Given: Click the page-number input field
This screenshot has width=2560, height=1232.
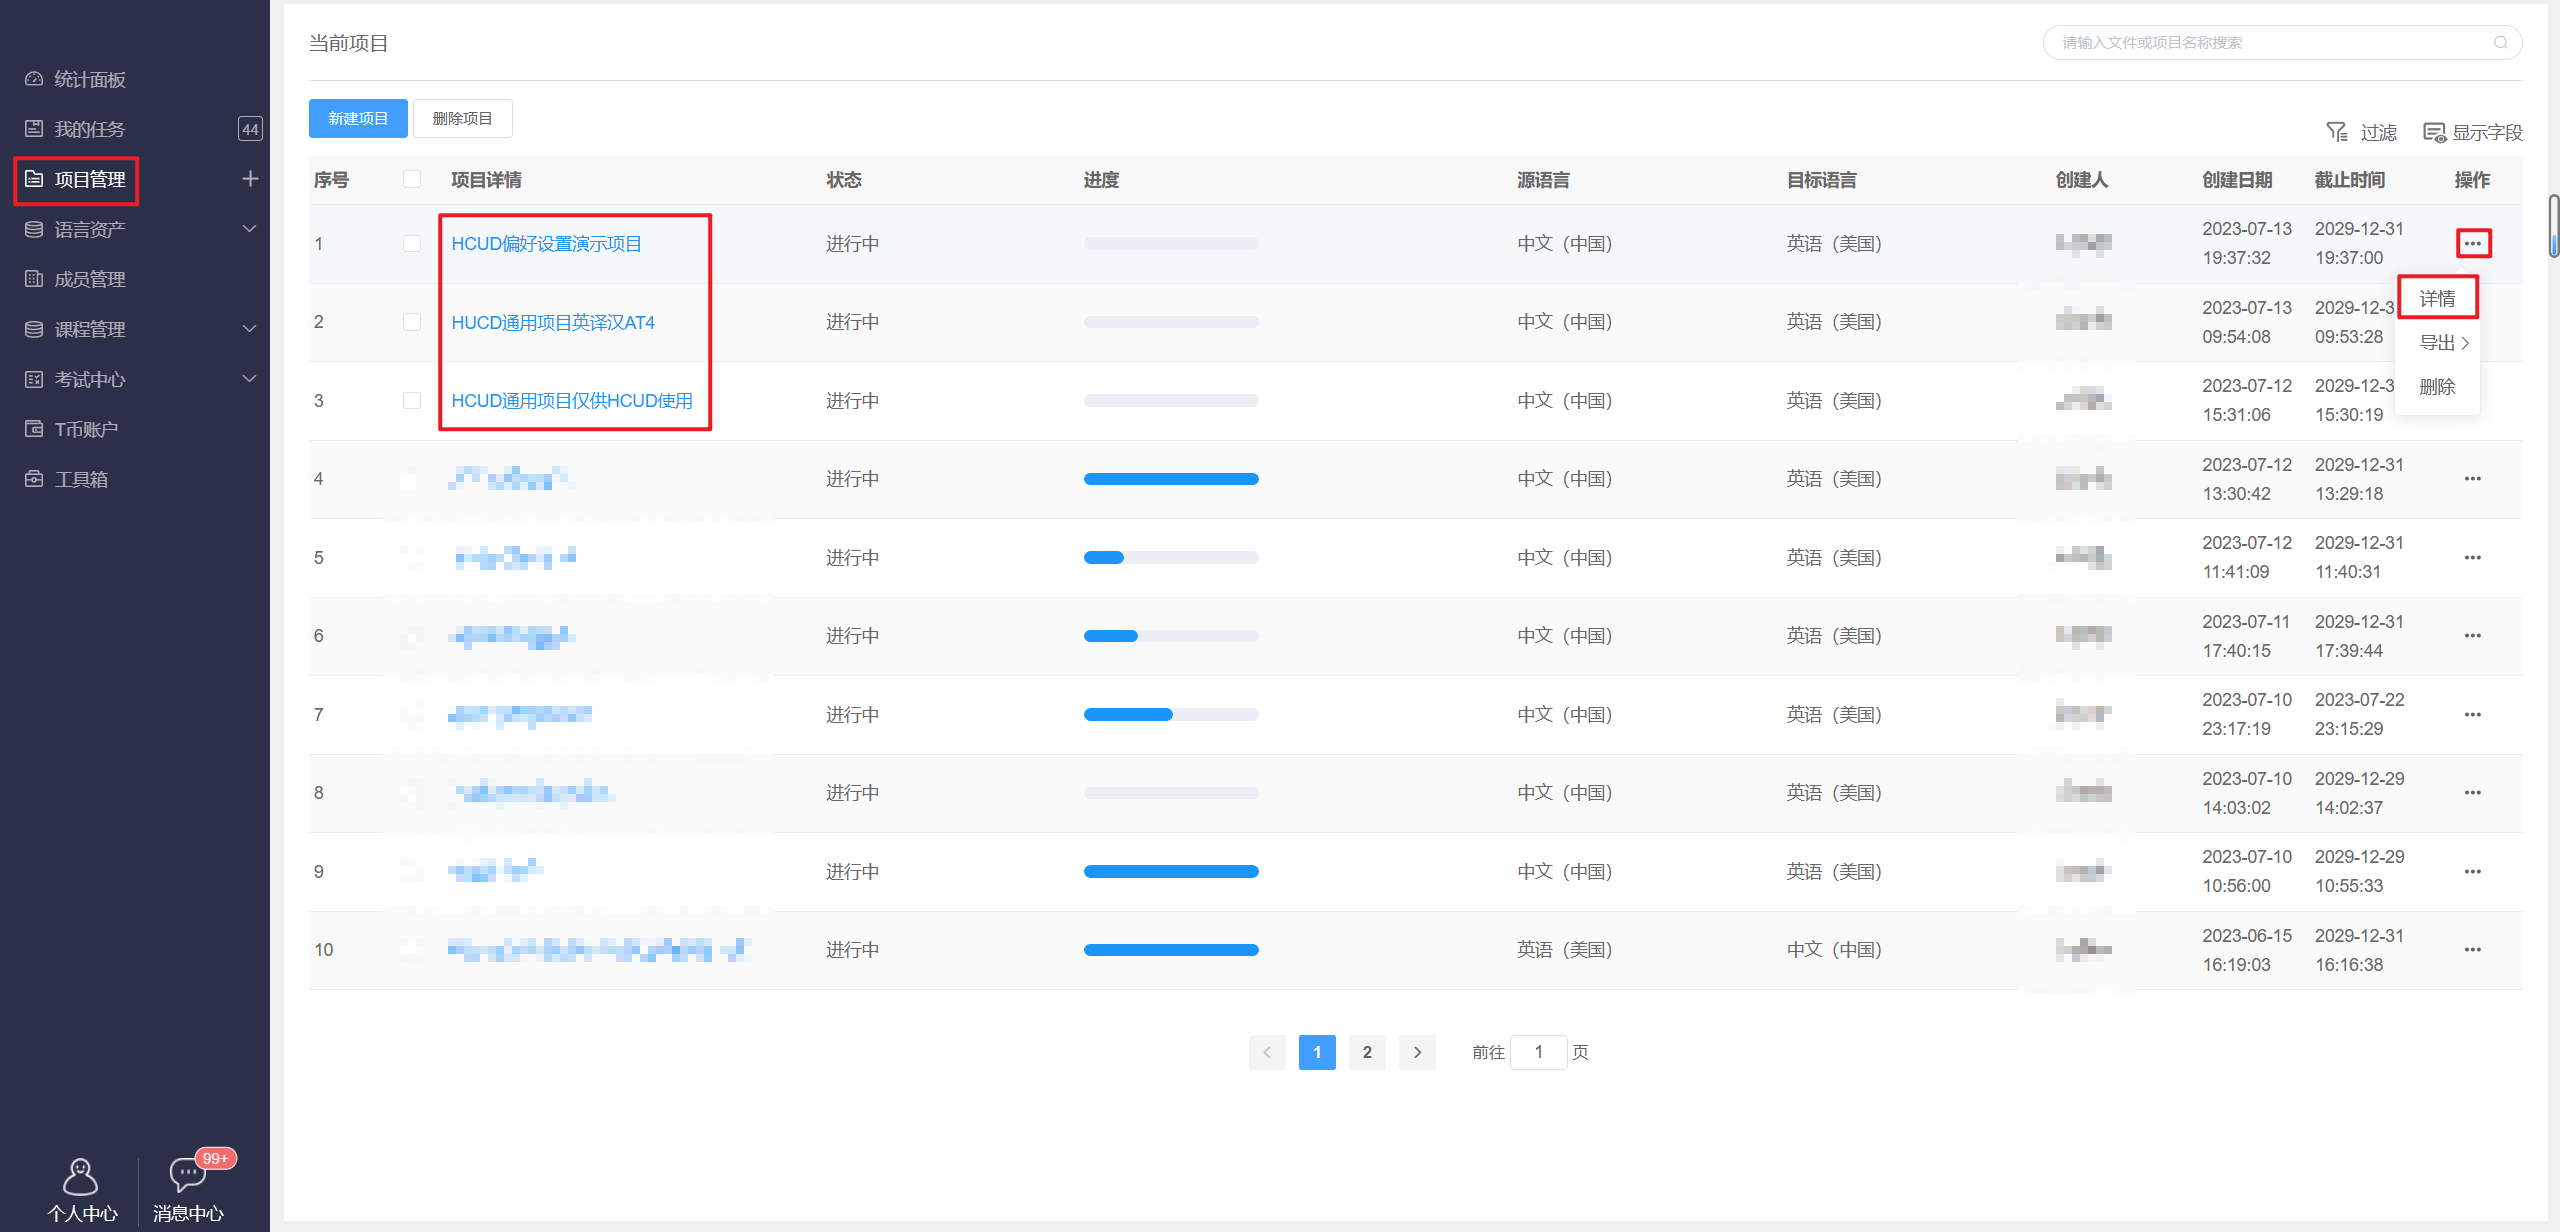Looking at the screenshot, I should 1538,1052.
